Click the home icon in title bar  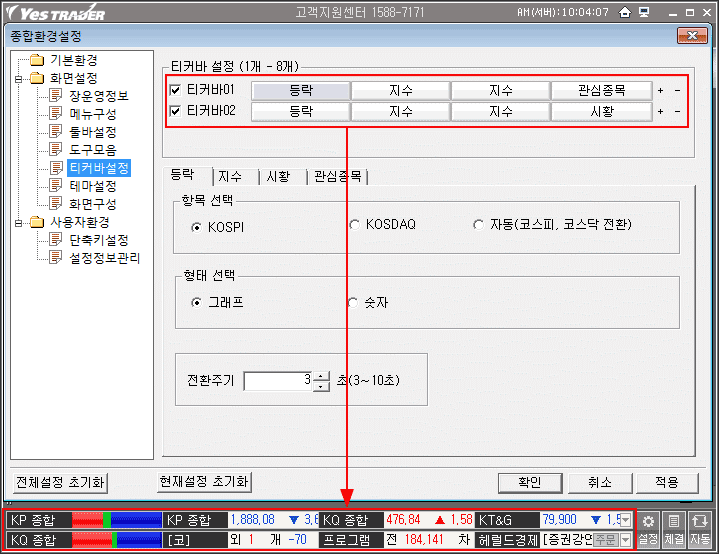[625, 13]
